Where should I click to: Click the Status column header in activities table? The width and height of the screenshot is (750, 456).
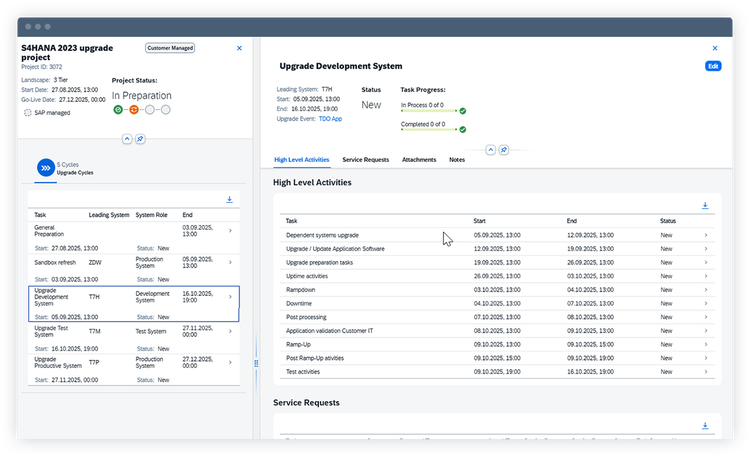668,221
